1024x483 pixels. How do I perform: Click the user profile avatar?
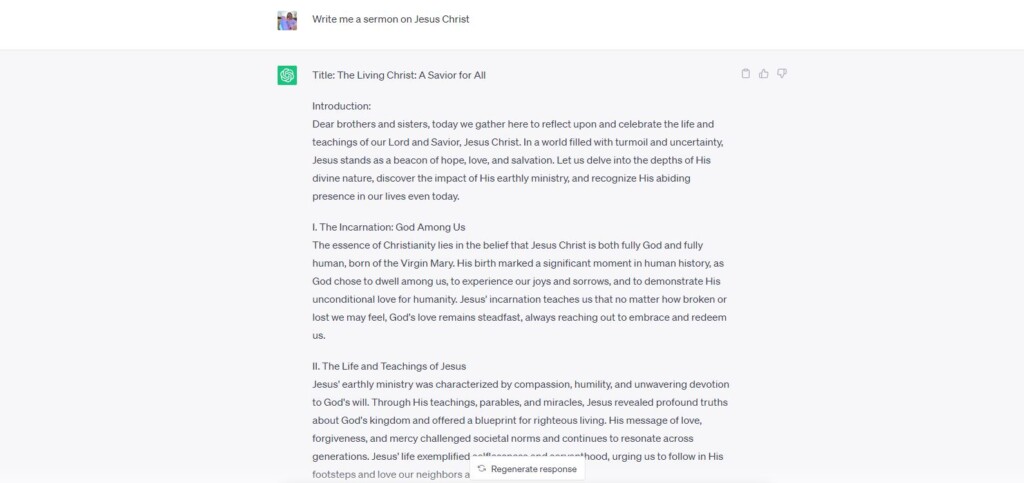(287, 20)
